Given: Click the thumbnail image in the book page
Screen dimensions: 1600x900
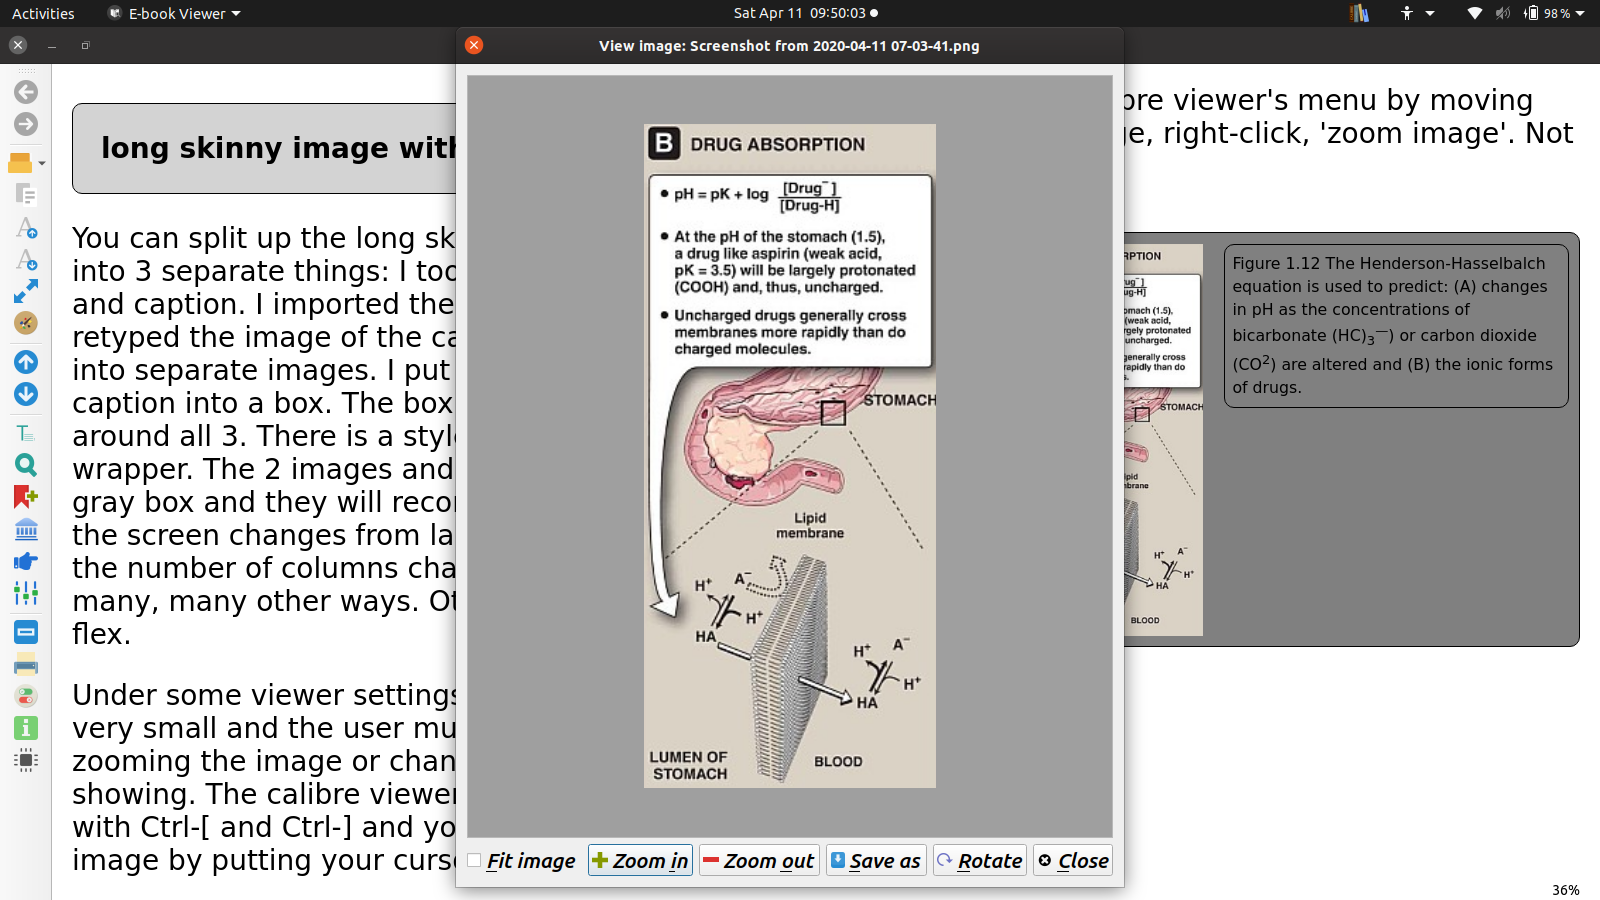Looking at the screenshot, I should tap(1163, 440).
